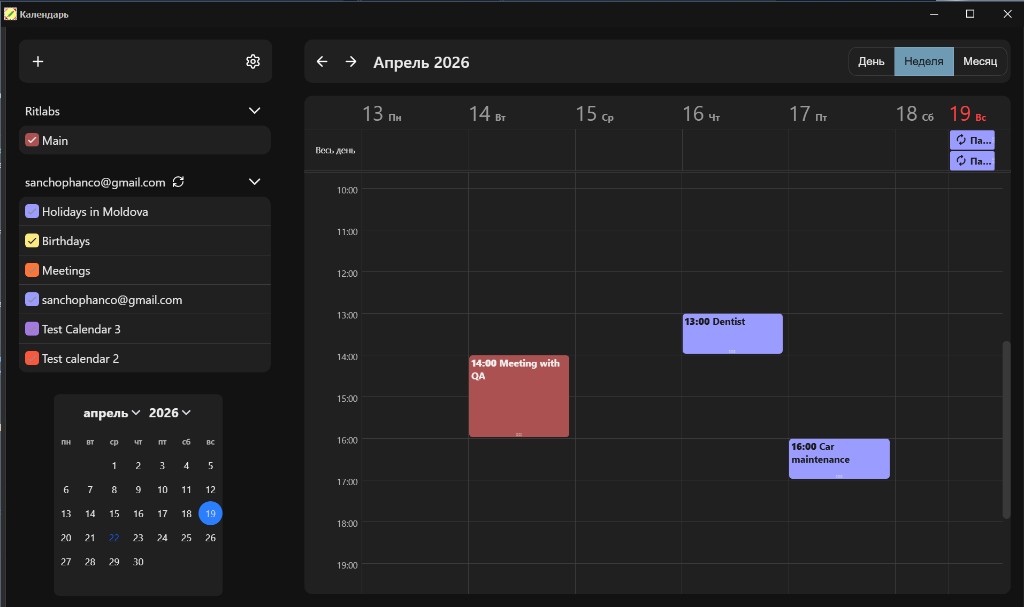1024x607 pixels.
Task: Select day 19 in mini calendar
Action: (x=210, y=514)
